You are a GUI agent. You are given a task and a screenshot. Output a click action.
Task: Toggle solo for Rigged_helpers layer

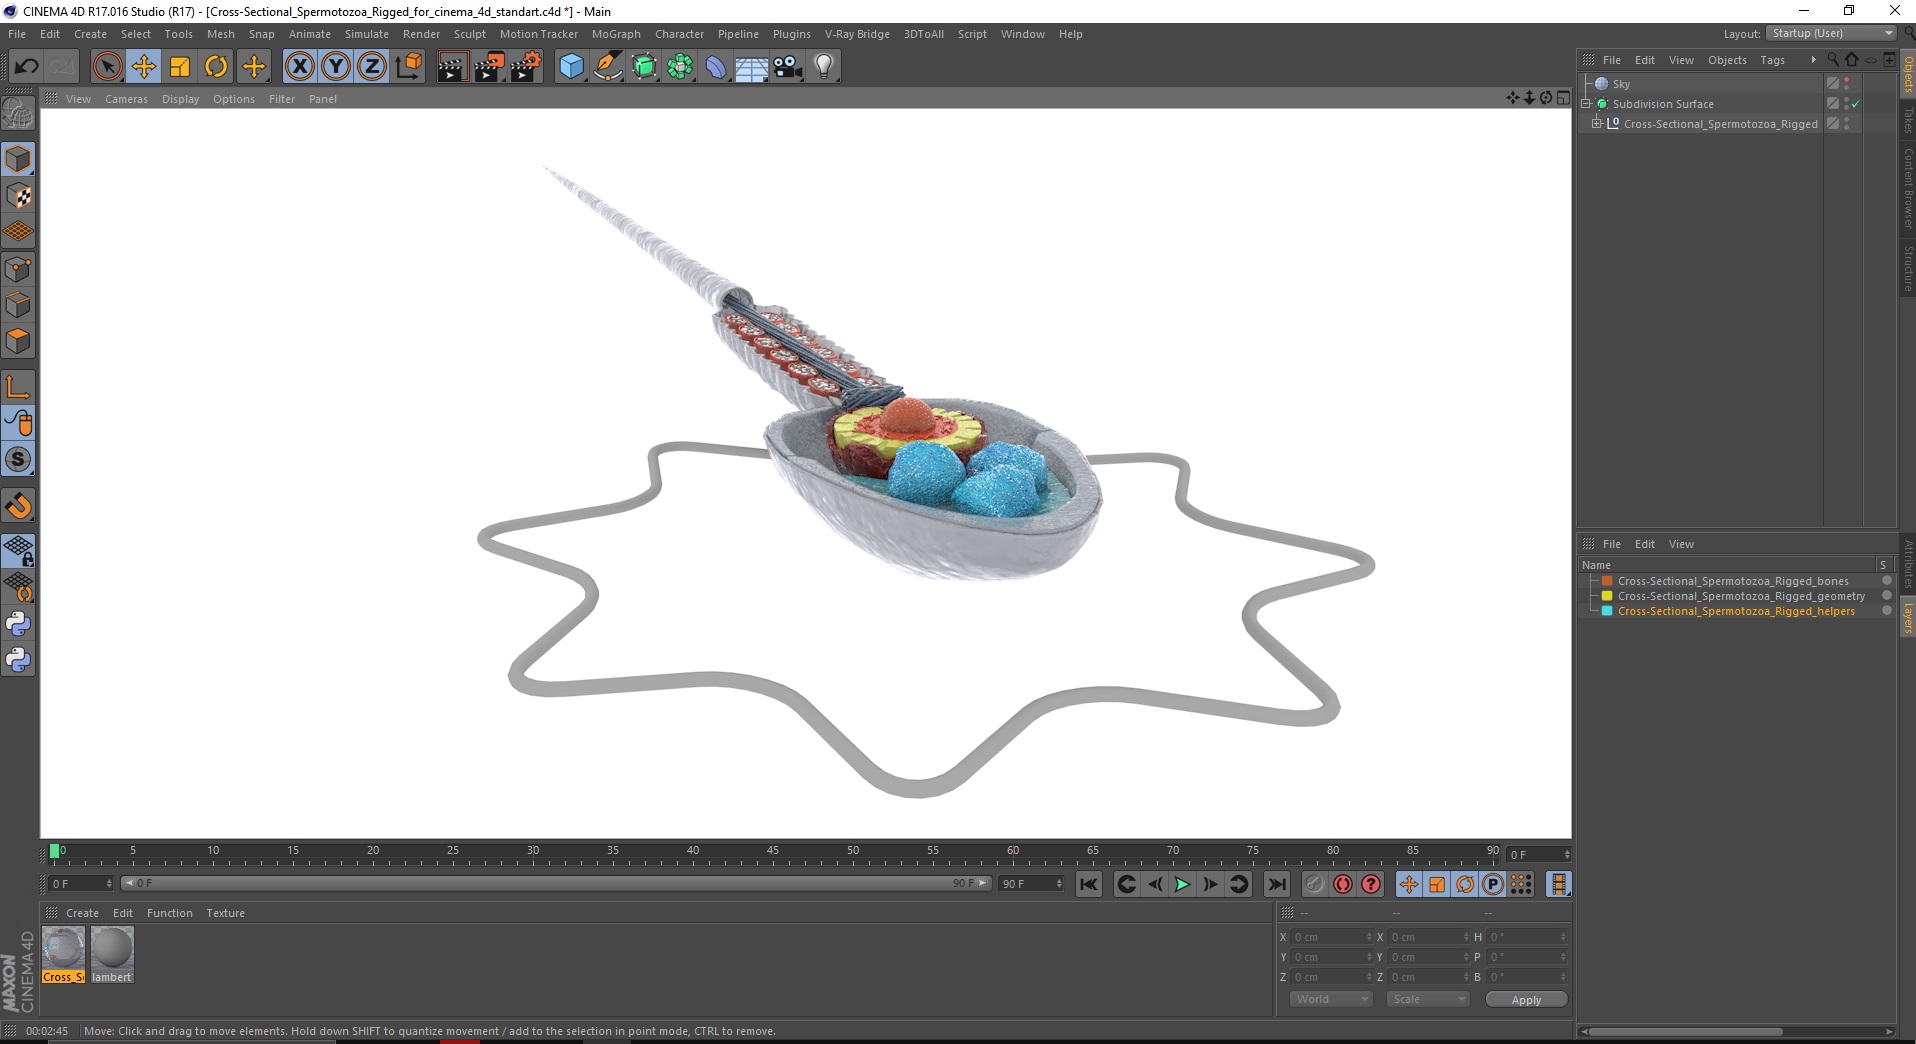pyautogui.click(x=1887, y=611)
